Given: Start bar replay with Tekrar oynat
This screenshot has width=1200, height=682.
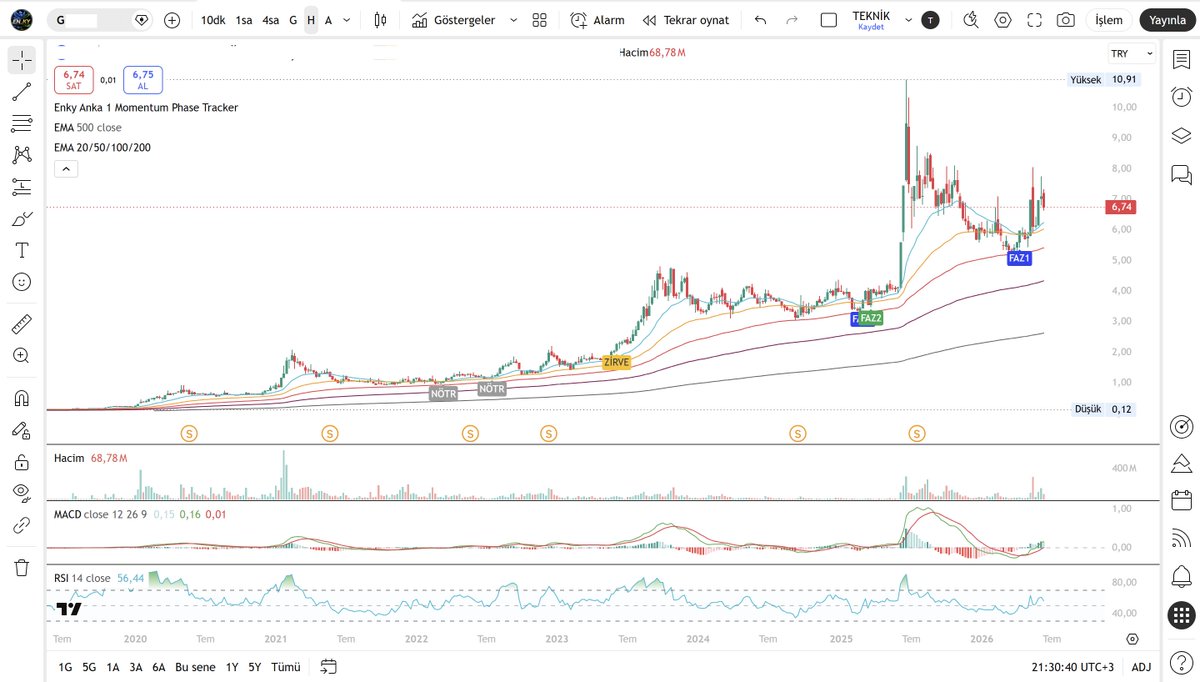Looking at the screenshot, I should click(x=686, y=20).
